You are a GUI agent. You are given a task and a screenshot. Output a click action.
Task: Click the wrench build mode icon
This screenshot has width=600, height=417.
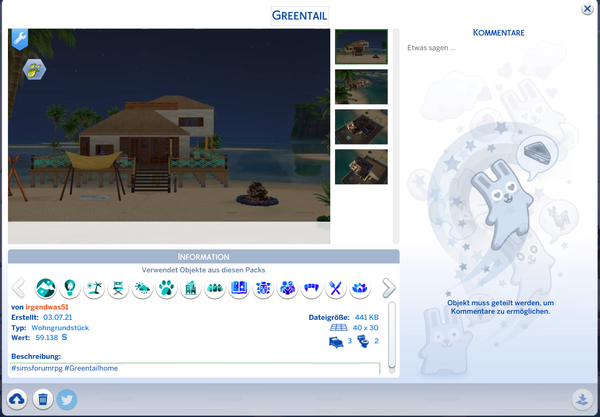(x=20, y=39)
